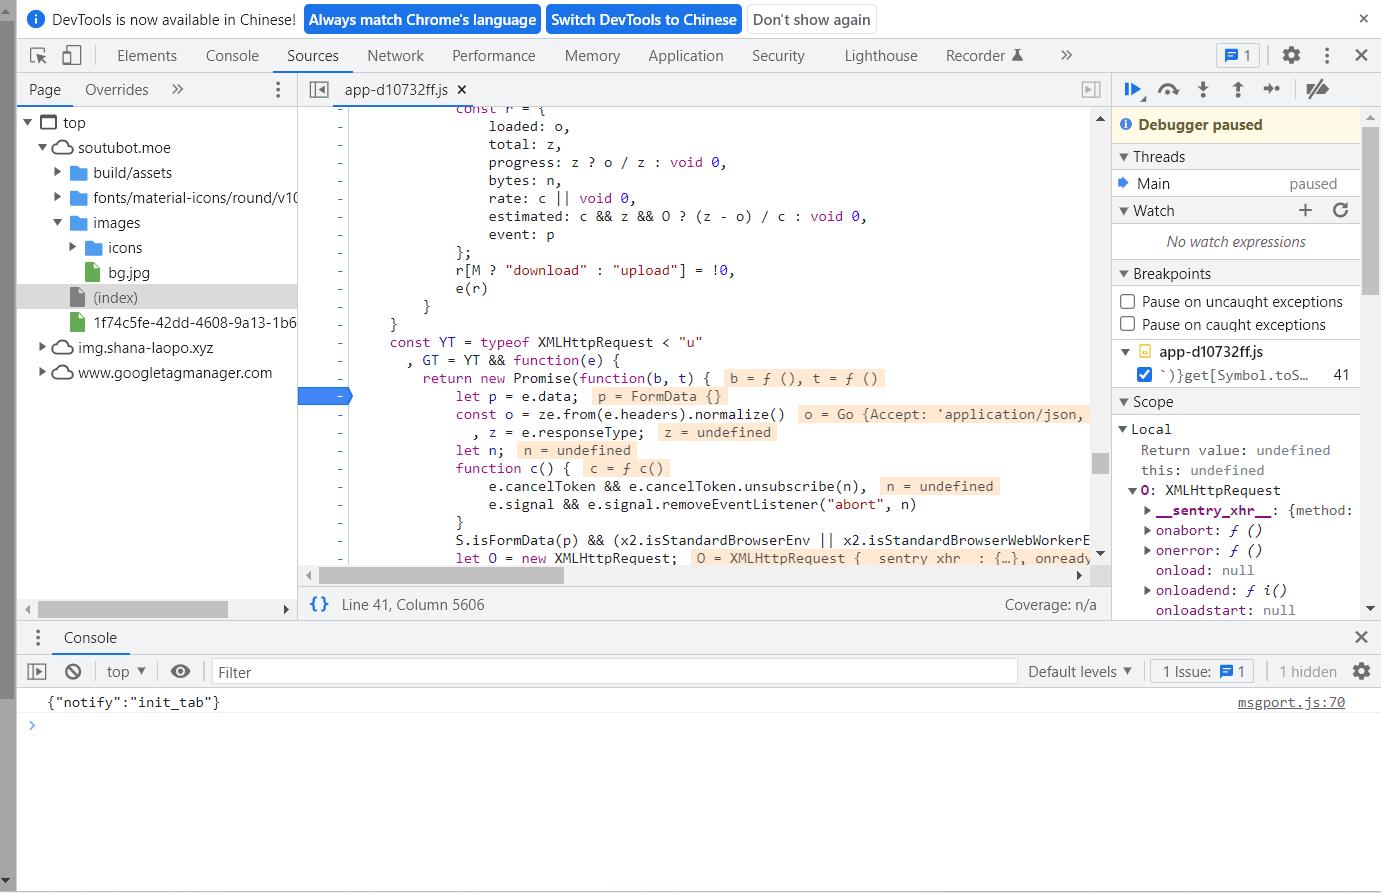The width and height of the screenshot is (1381, 893).
Task: Open the Overrides navigator tab
Action: 117,90
